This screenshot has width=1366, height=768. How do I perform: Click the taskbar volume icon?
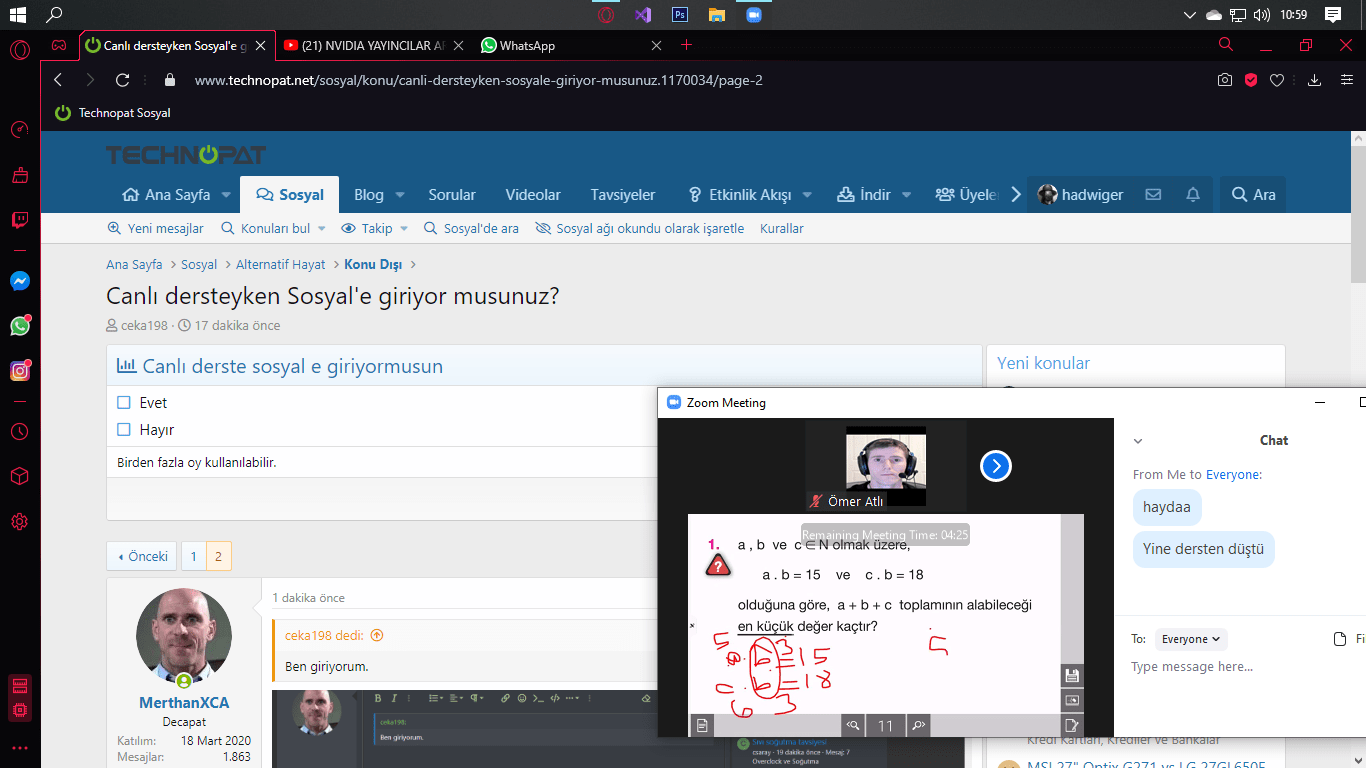click(1262, 15)
